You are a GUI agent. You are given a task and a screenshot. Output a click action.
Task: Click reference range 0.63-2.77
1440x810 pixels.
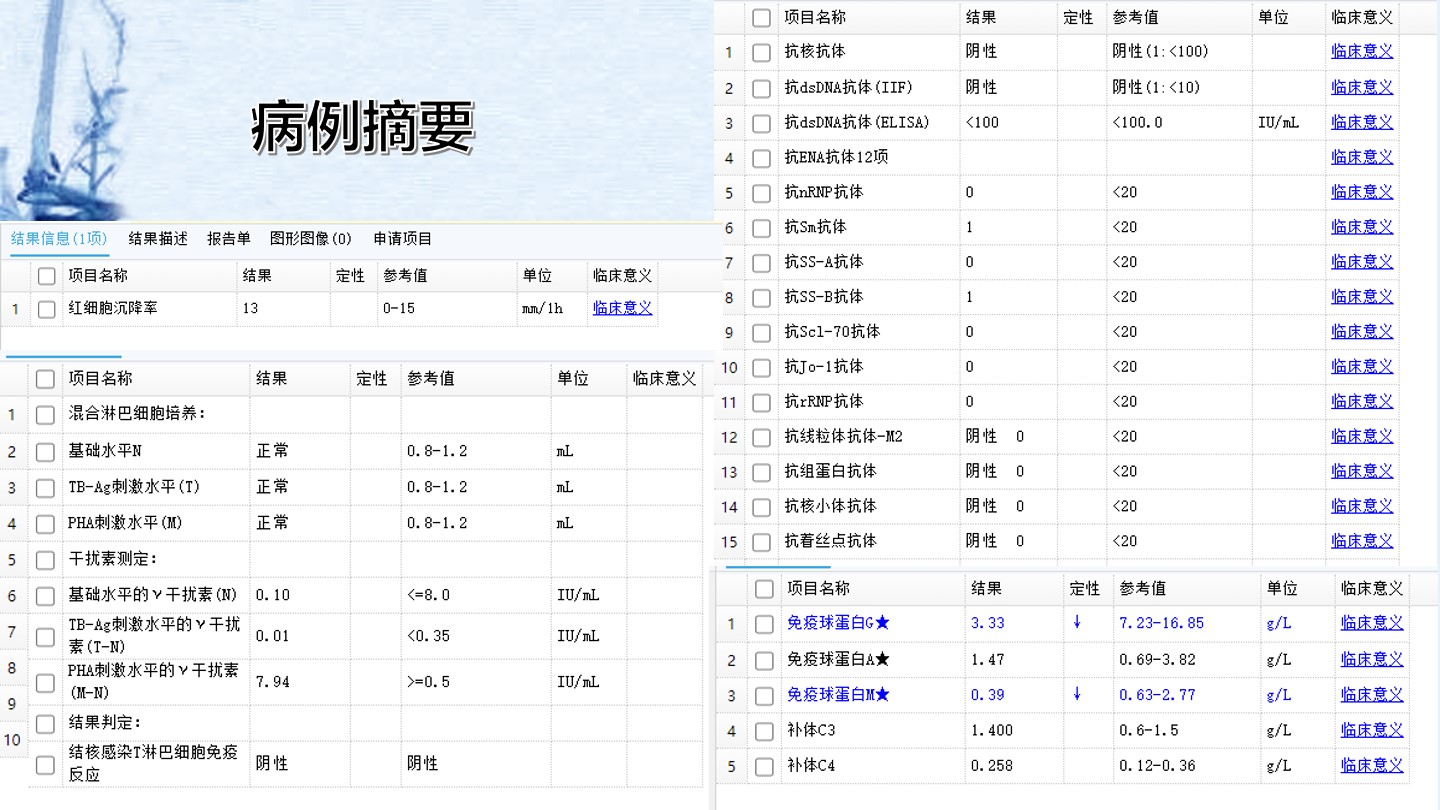[1157, 695]
